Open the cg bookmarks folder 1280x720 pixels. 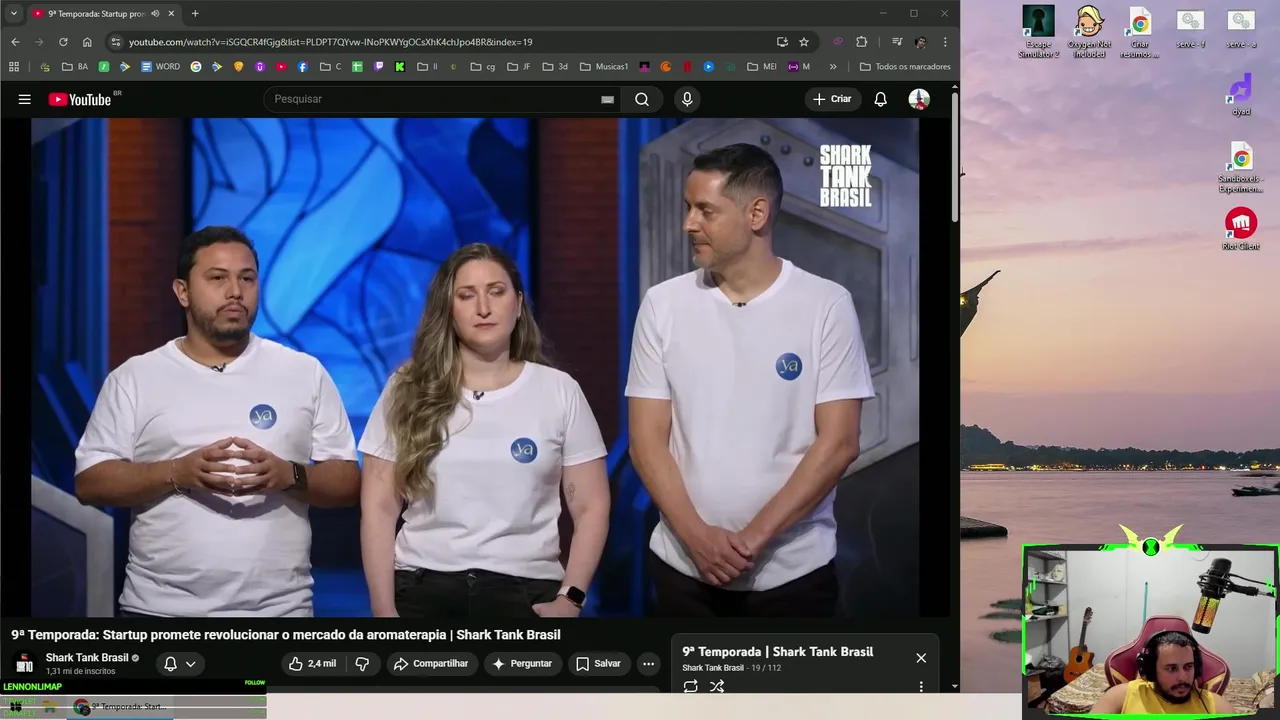click(x=483, y=67)
